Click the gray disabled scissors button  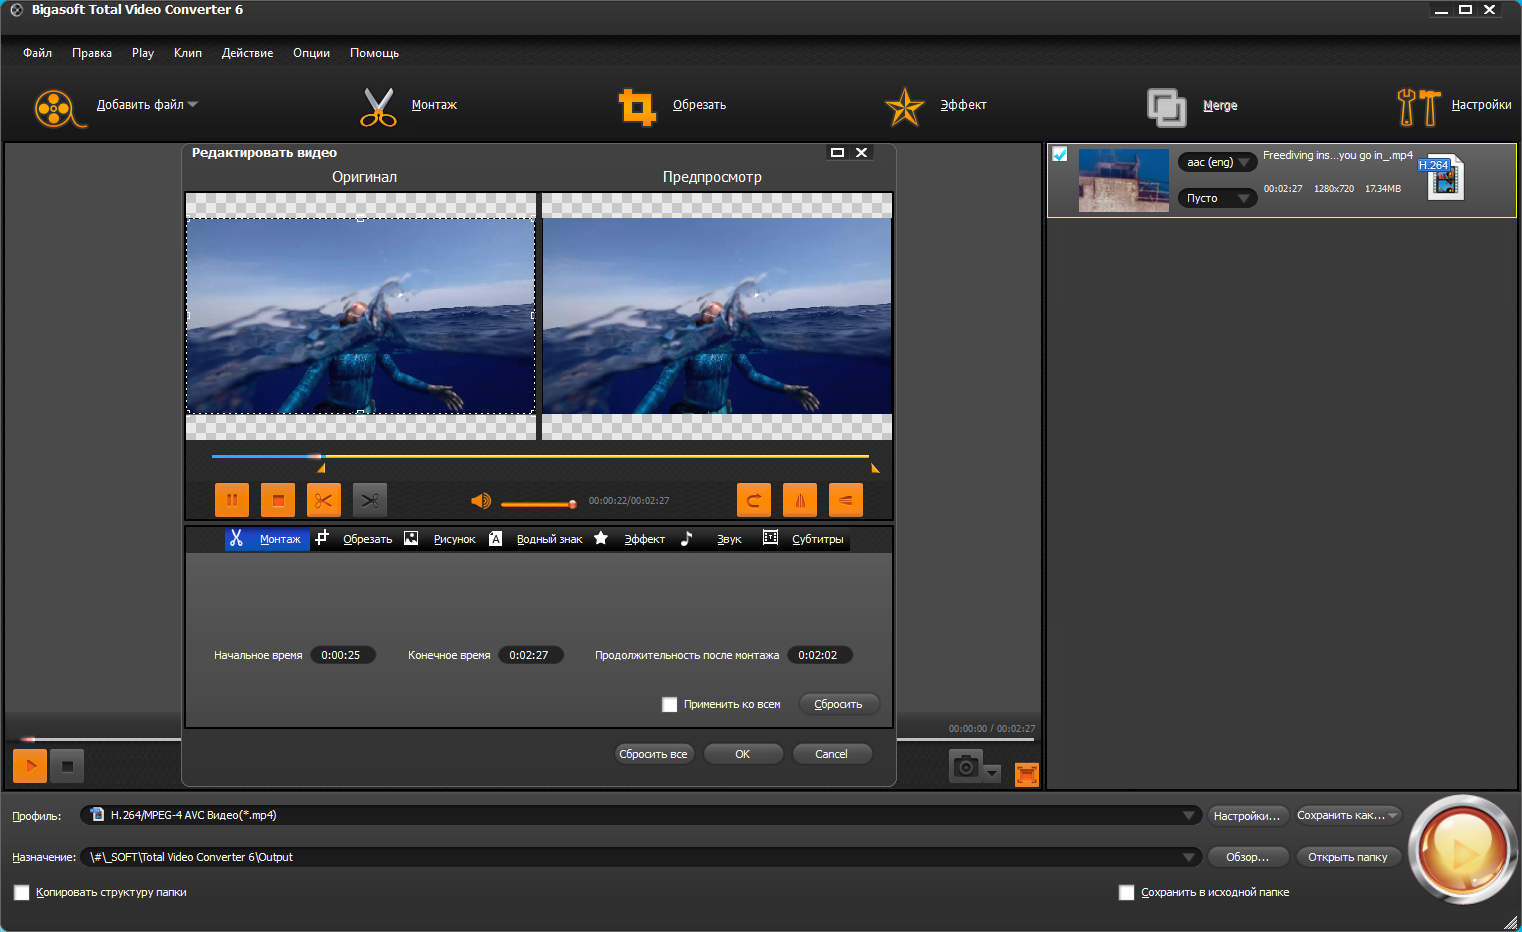370,500
